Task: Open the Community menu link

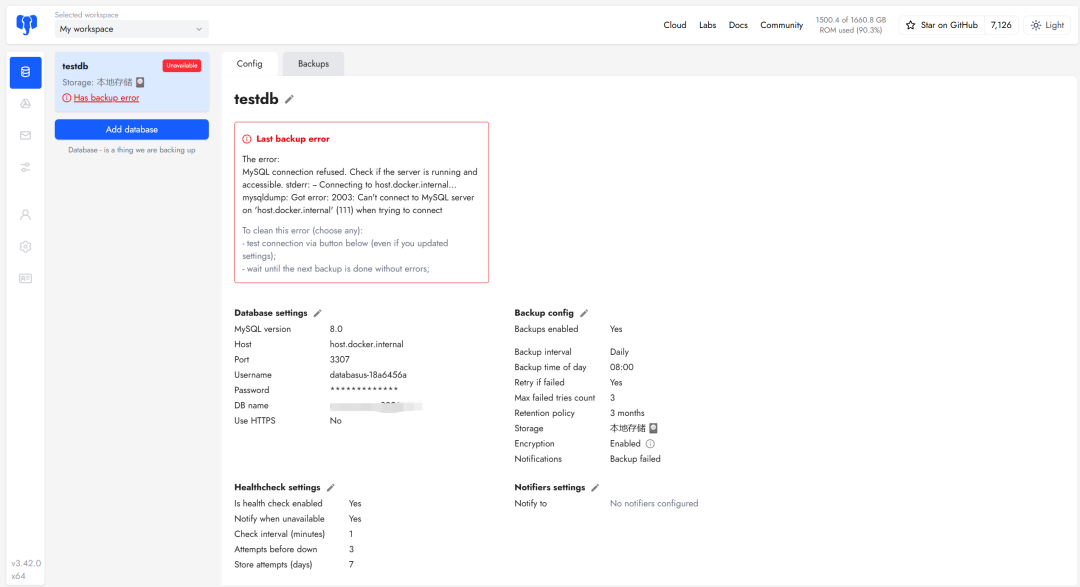Action: pyautogui.click(x=782, y=25)
